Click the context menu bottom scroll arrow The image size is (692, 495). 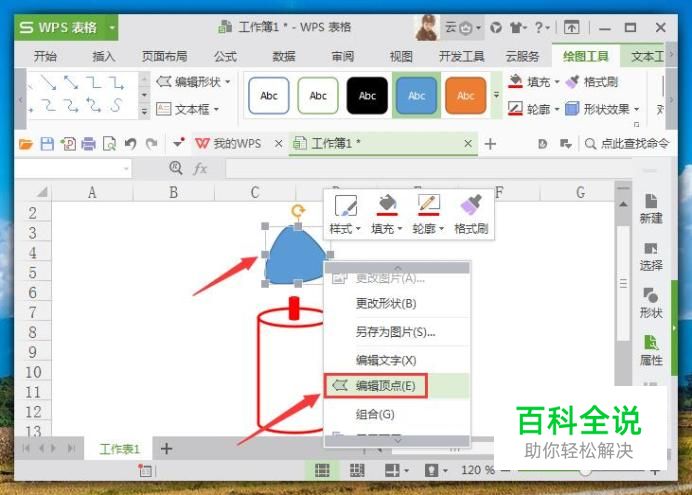397,440
